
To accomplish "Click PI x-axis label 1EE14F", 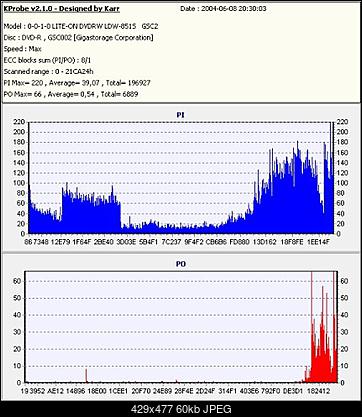I will (x=318, y=242).
